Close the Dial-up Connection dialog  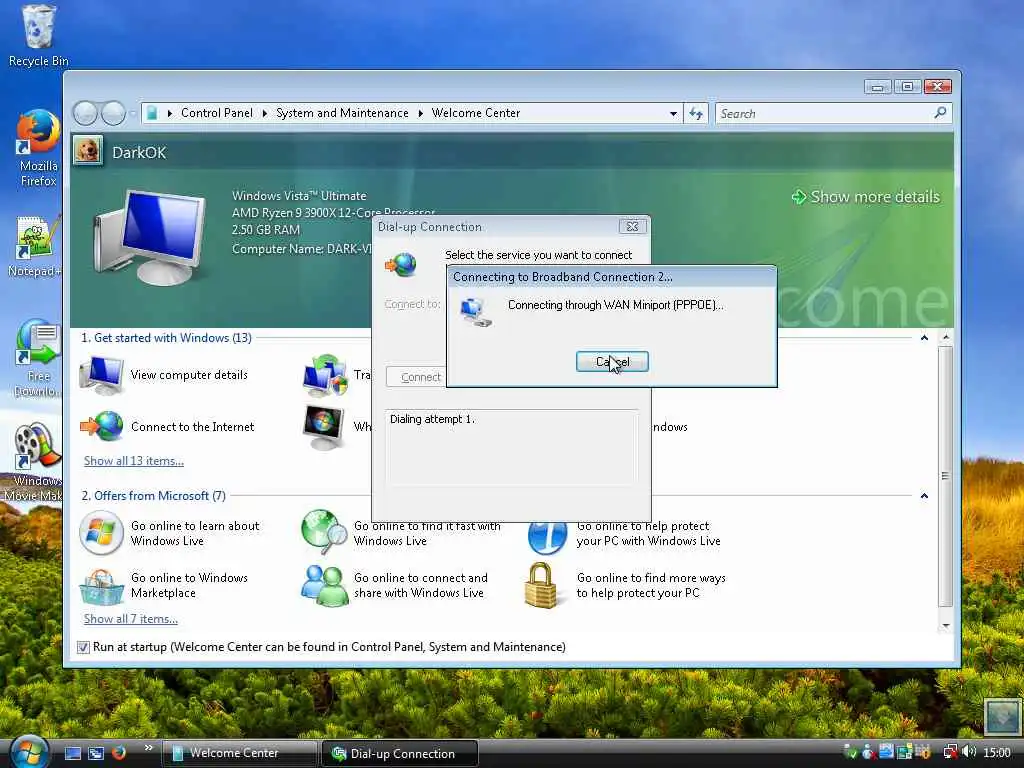coord(632,227)
